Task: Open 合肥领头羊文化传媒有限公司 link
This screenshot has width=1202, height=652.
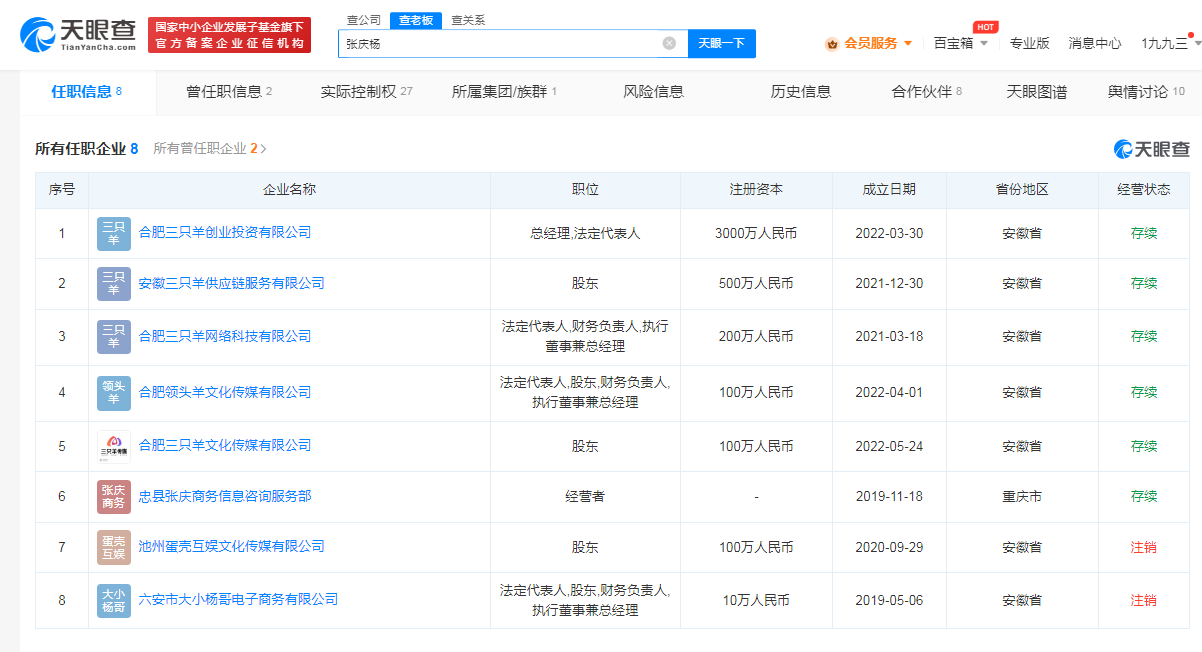Action: pyautogui.click(x=225, y=392)
